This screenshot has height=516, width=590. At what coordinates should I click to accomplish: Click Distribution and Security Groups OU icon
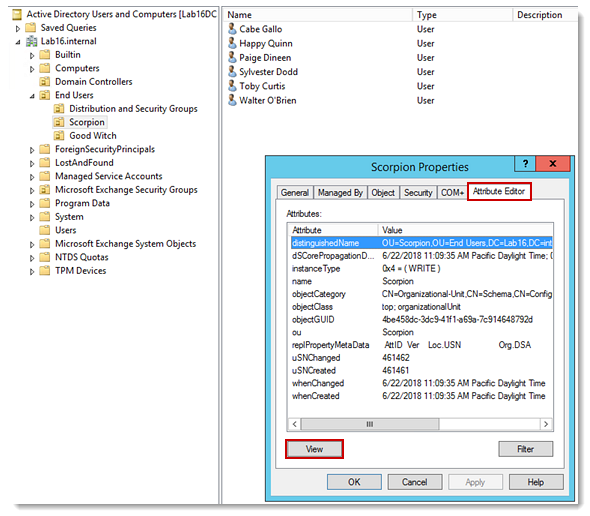point(59,109)
